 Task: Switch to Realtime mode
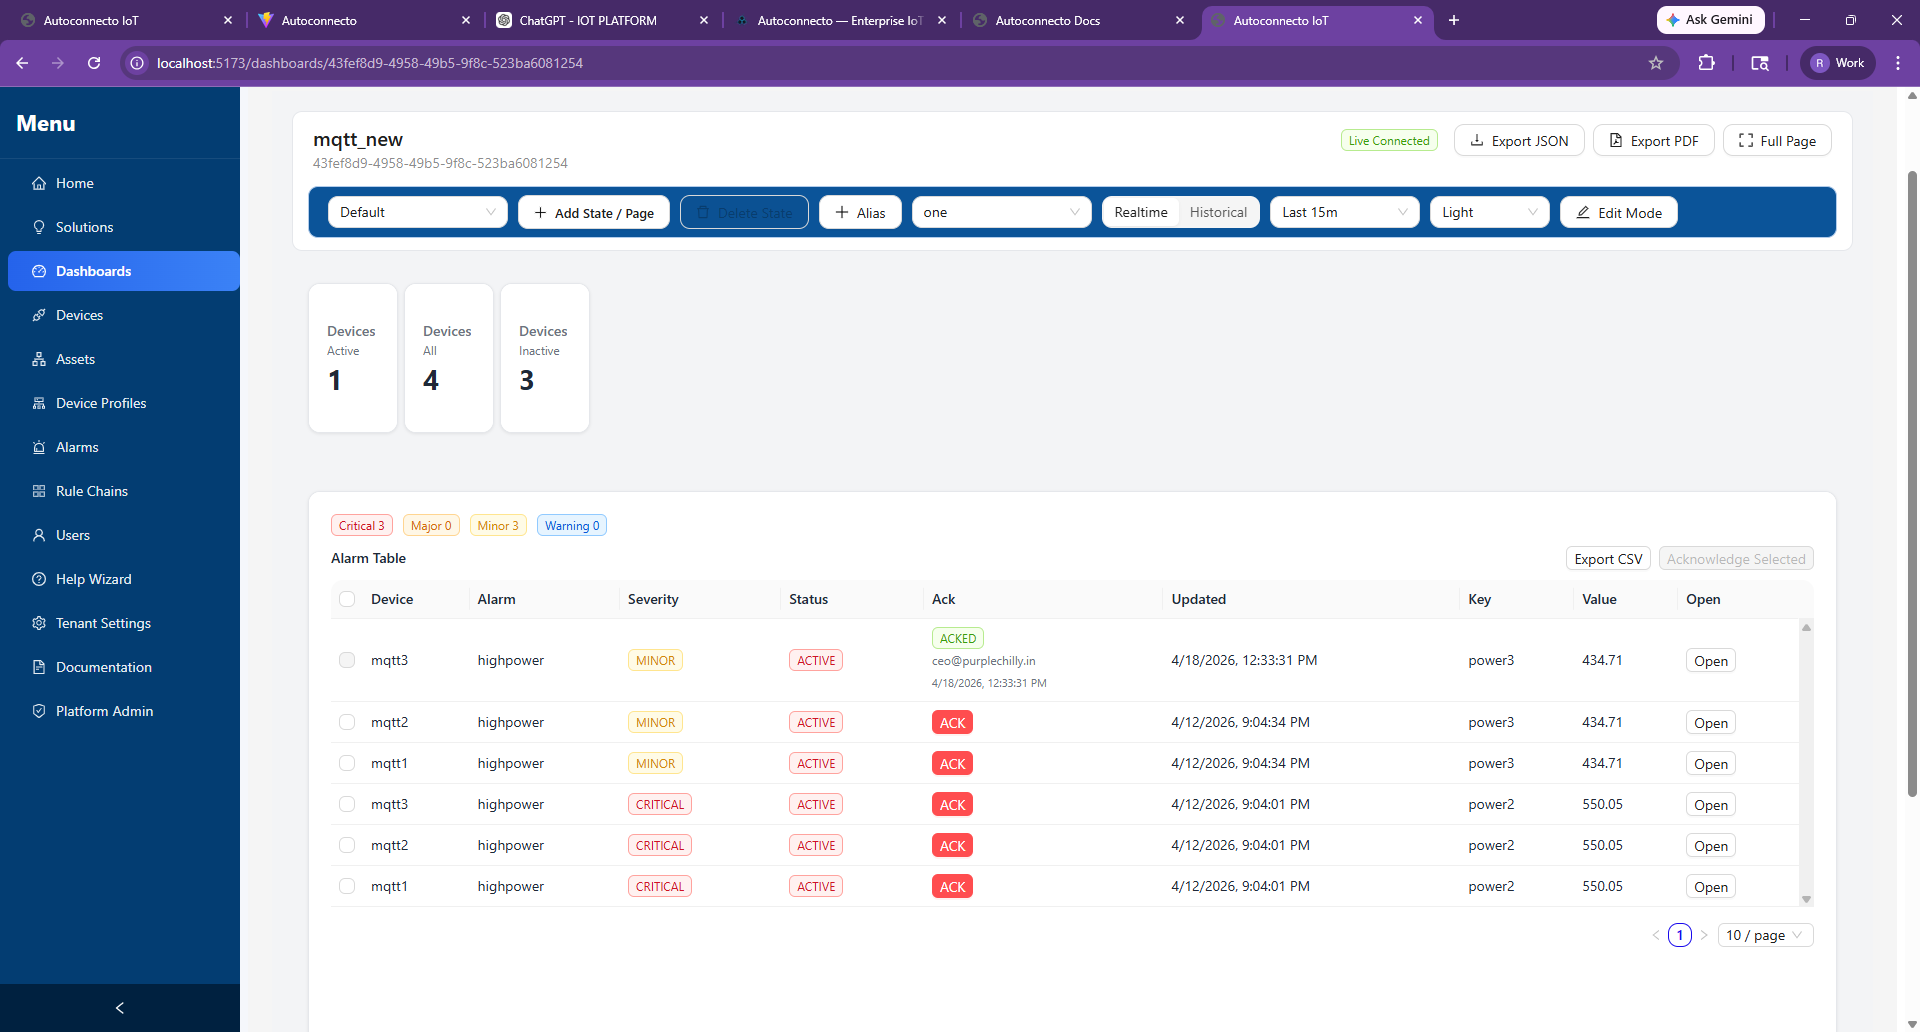(x=1141, y=212)
